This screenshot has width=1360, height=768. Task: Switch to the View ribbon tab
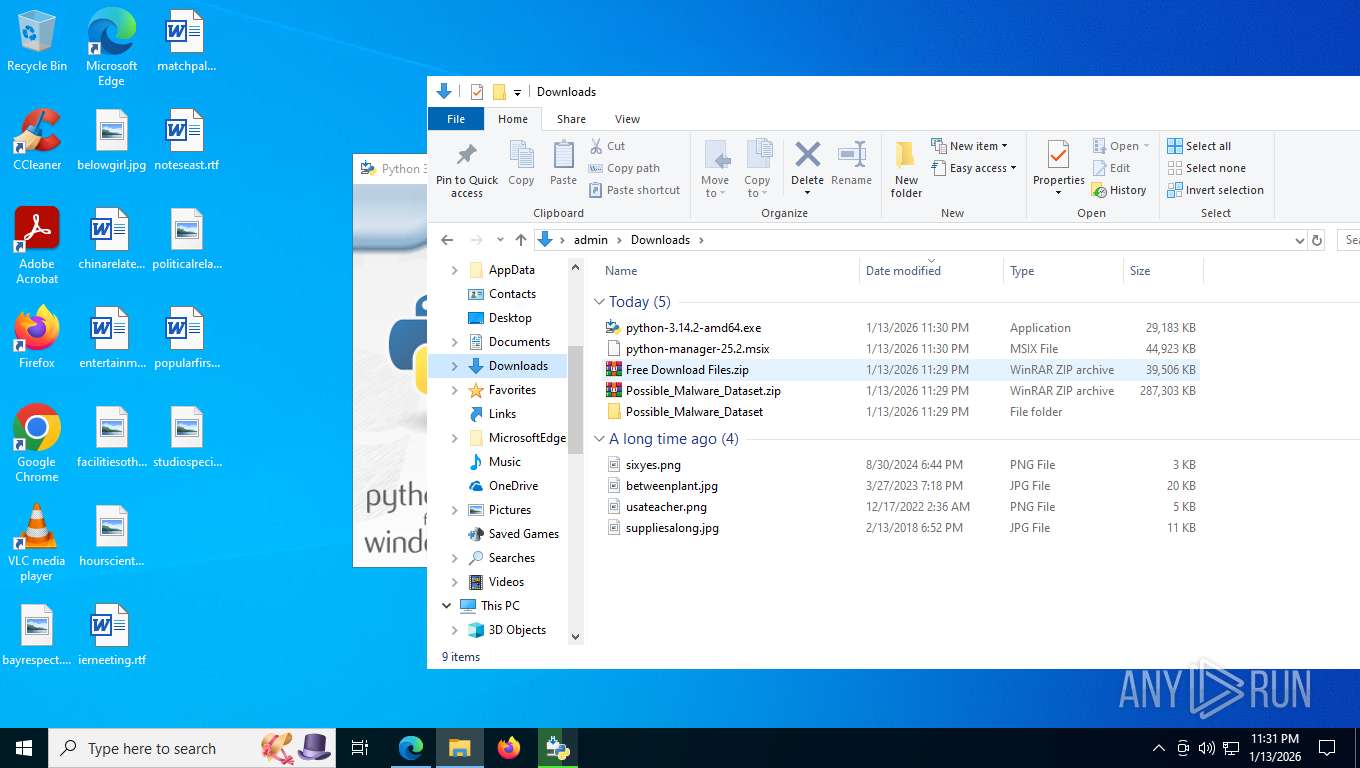point(627,119)
